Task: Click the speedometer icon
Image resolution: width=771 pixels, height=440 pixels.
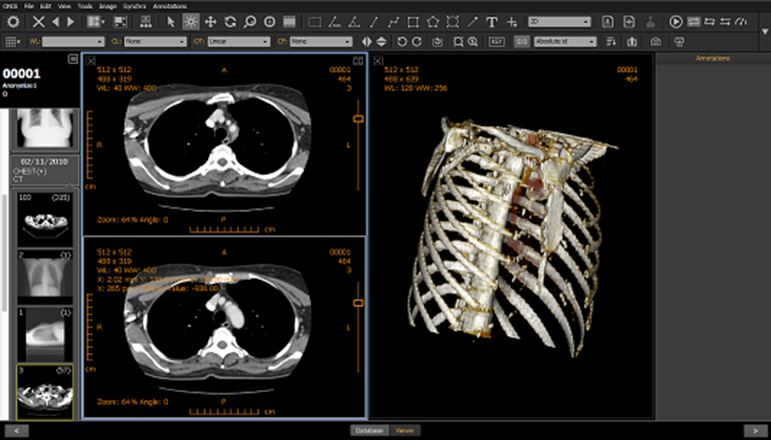Action: (742, 22)
